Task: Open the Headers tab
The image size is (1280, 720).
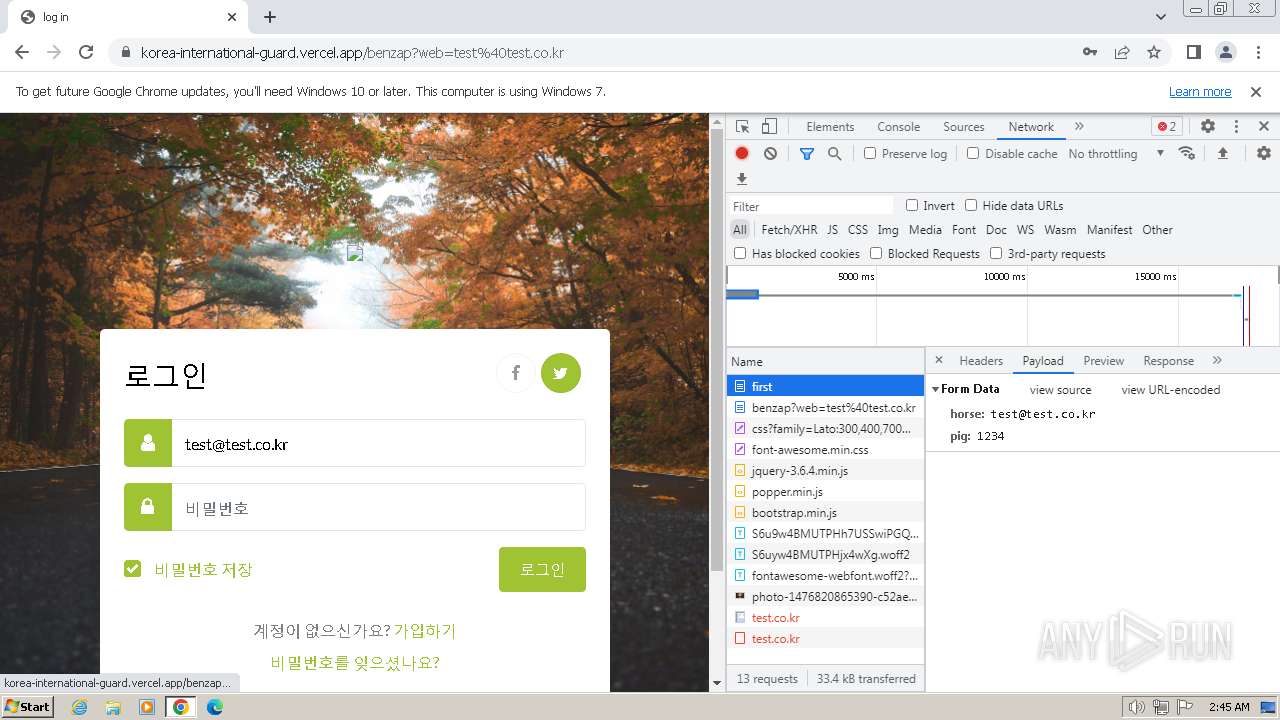Action: pyautogui.click(x=981, y=360)
